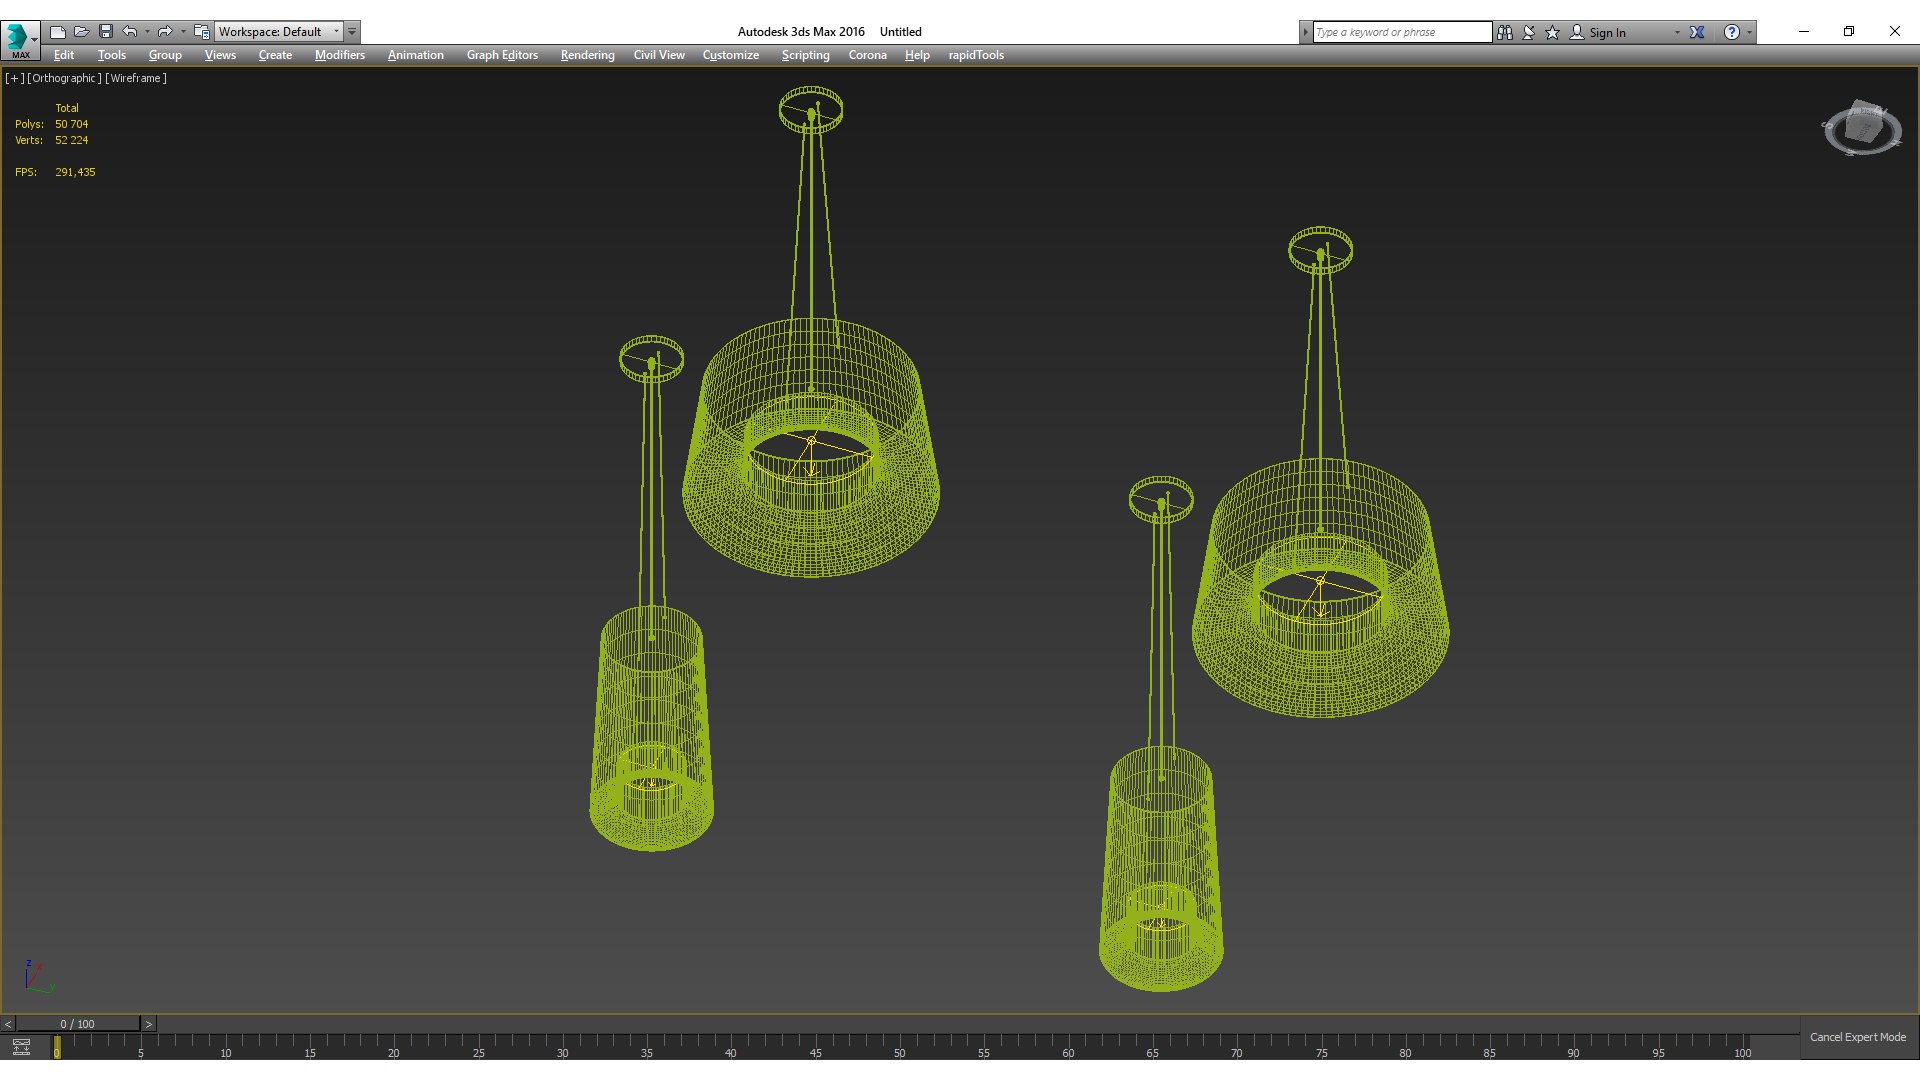Click the ViewCube navigation widget

[1862, 128]
